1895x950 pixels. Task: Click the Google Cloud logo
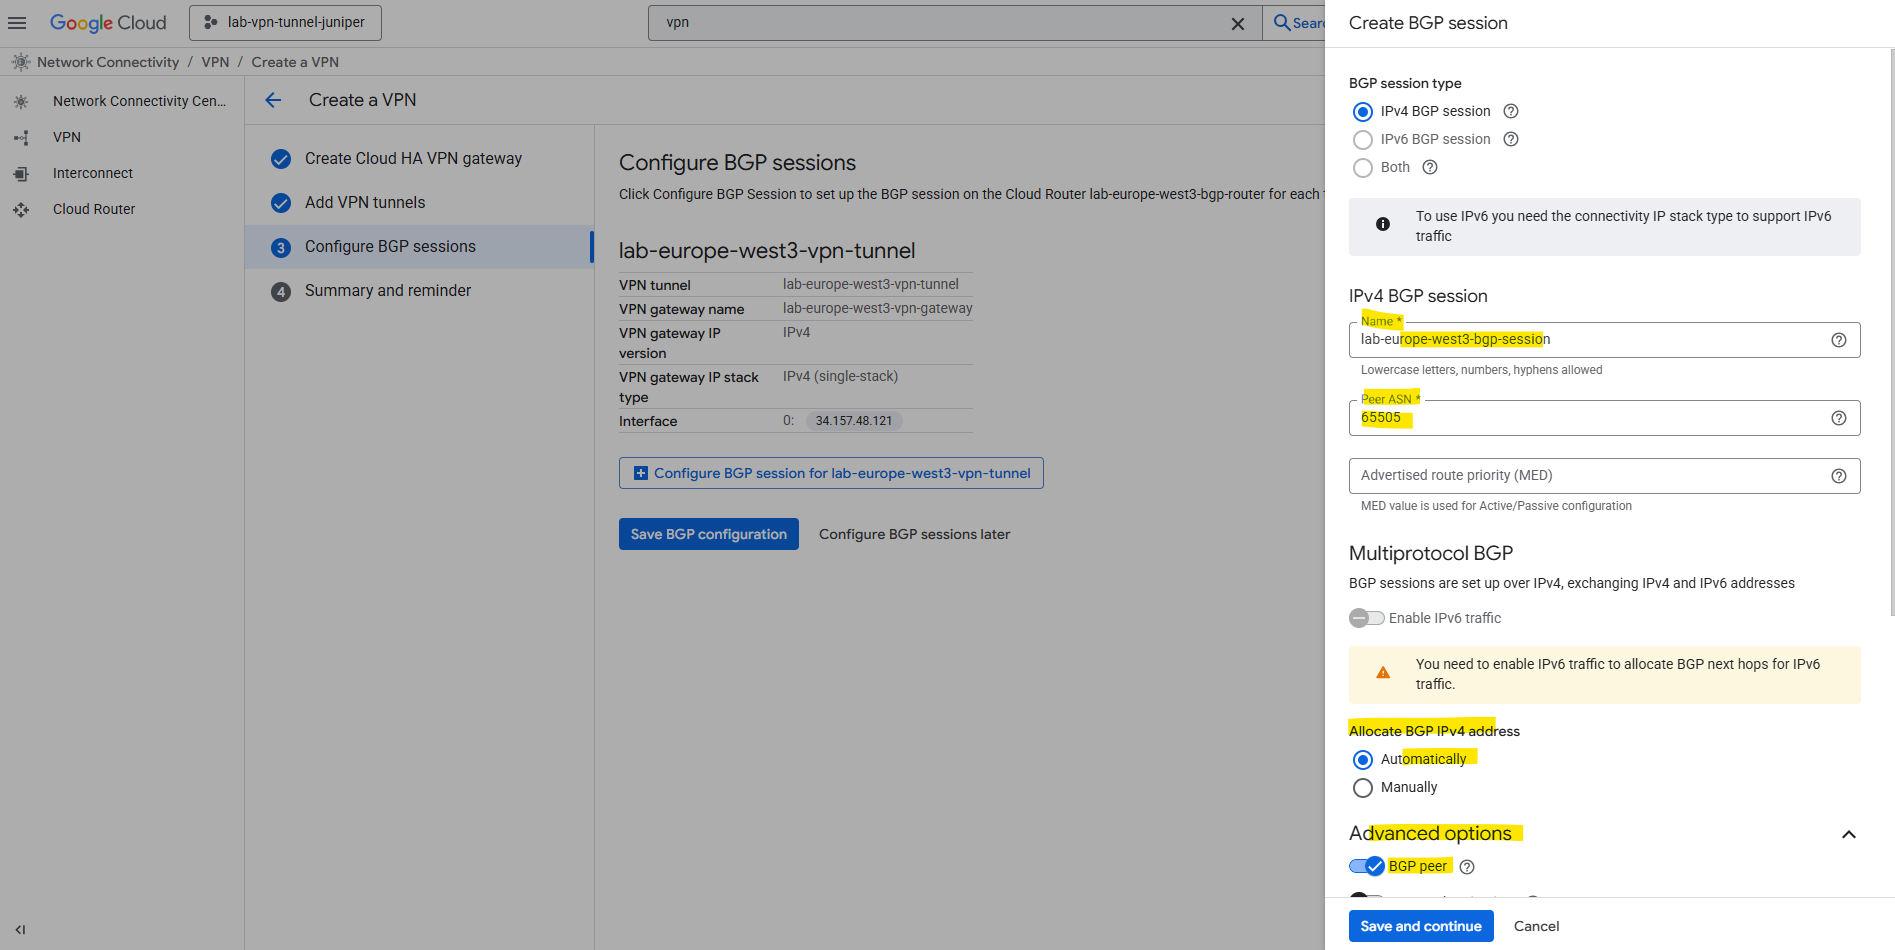click(108, 22)
